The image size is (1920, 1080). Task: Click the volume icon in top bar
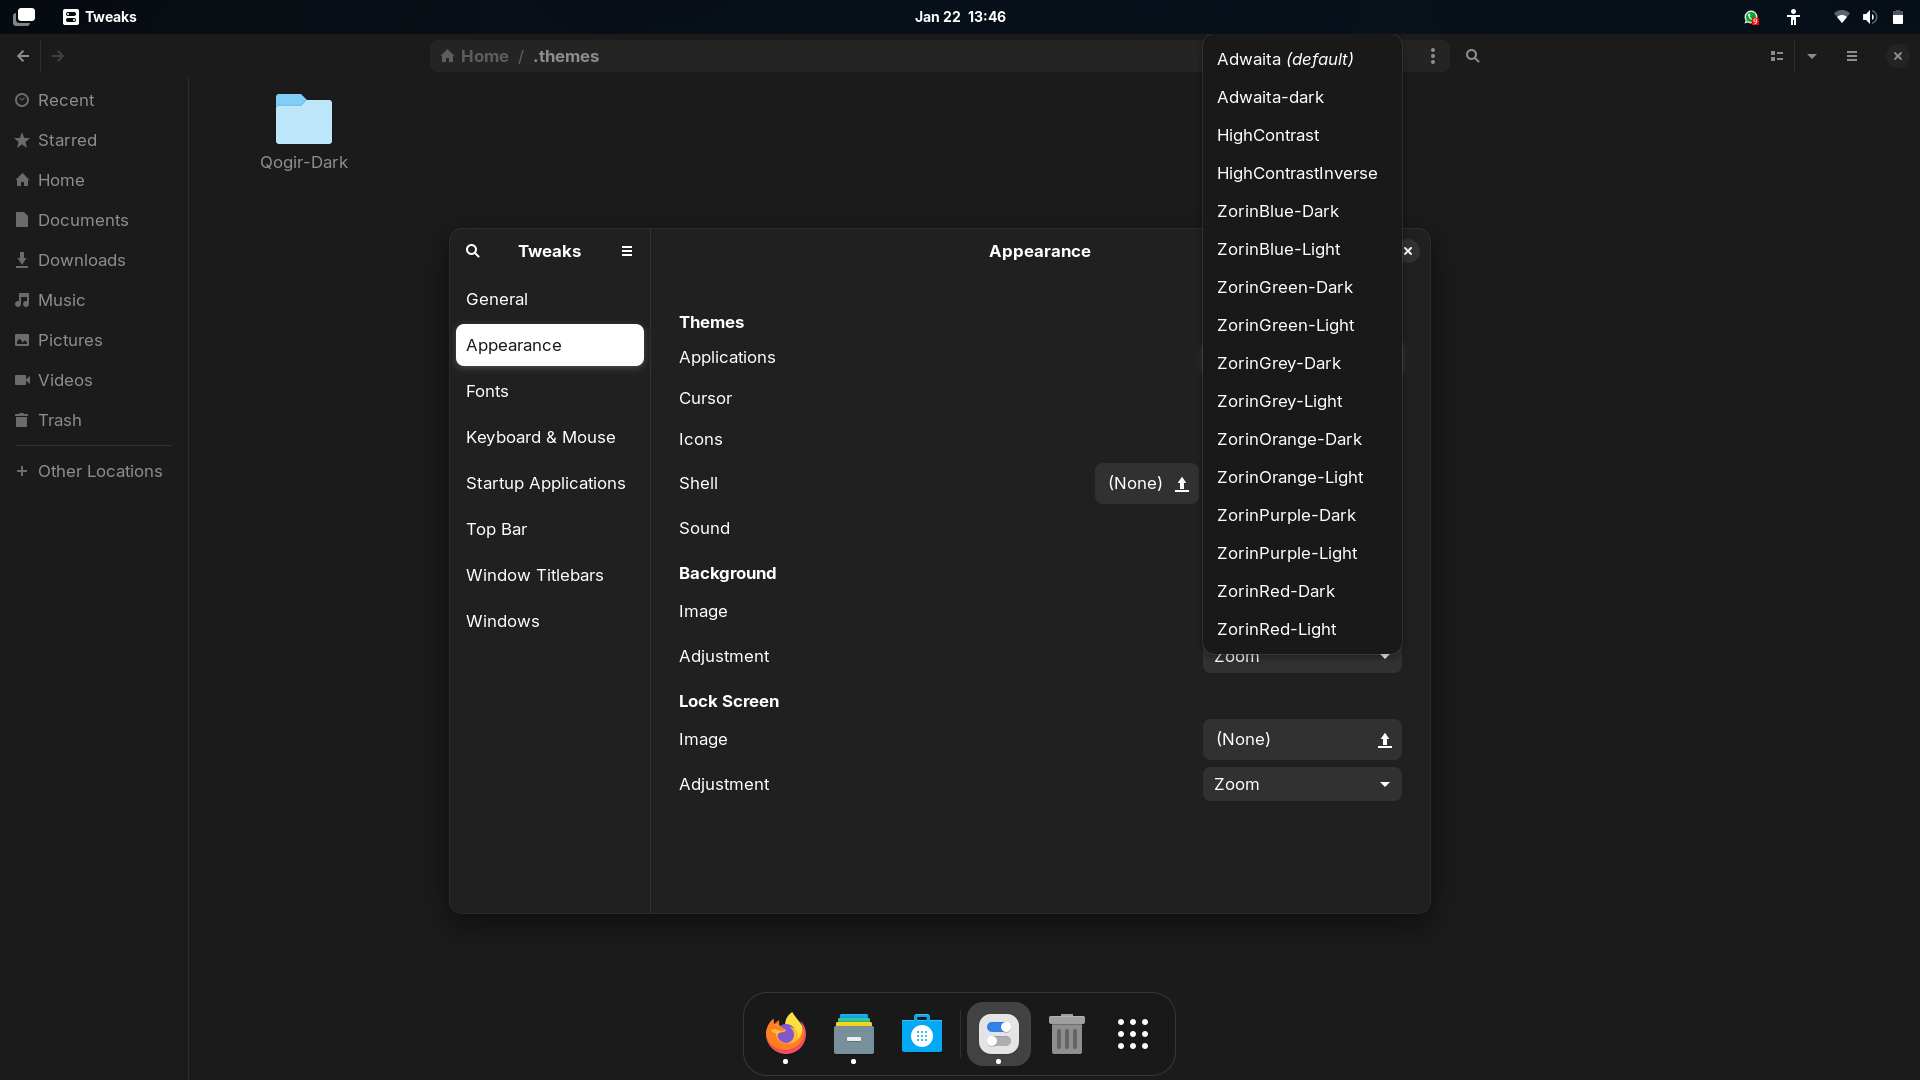[1870, 17]
